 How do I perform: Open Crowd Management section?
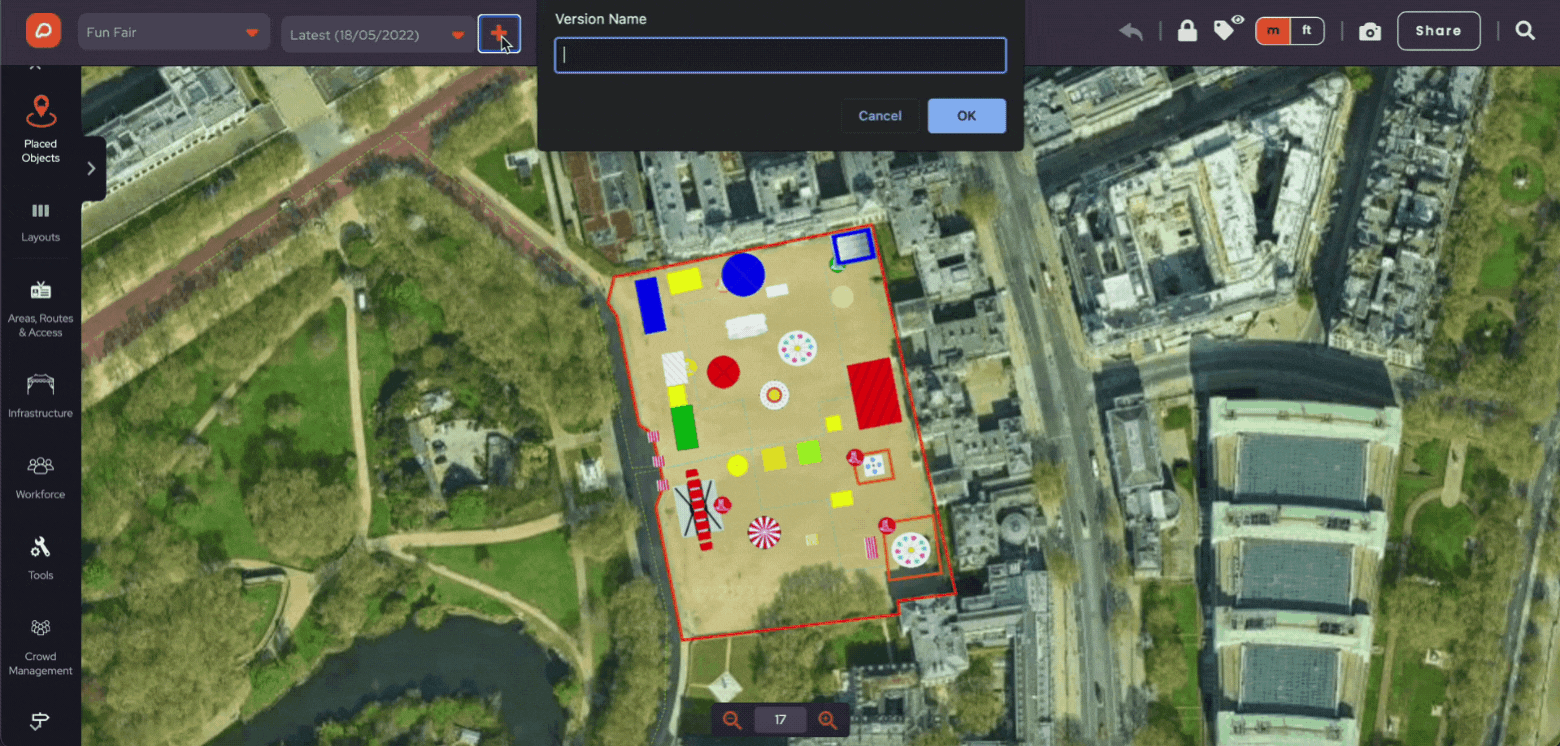coord(41,647)
